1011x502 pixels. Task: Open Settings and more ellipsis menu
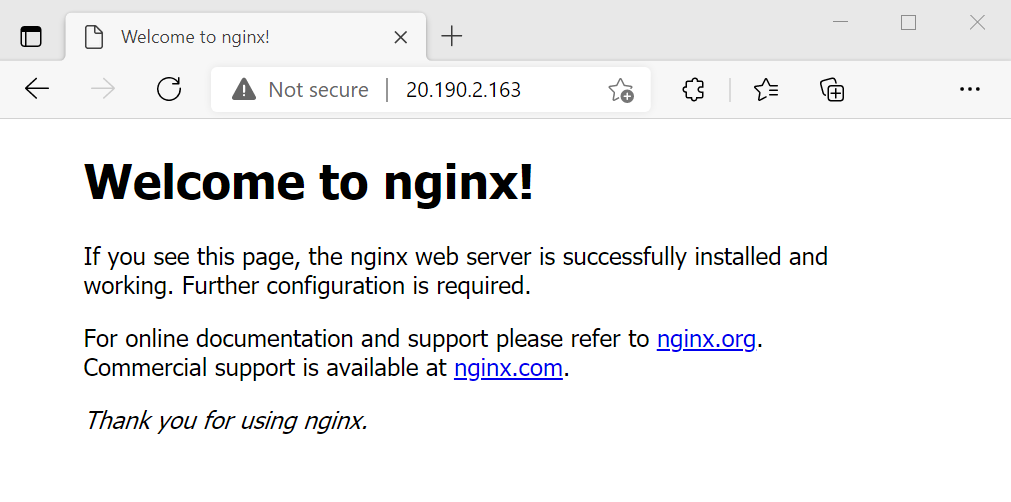point(970,90)
